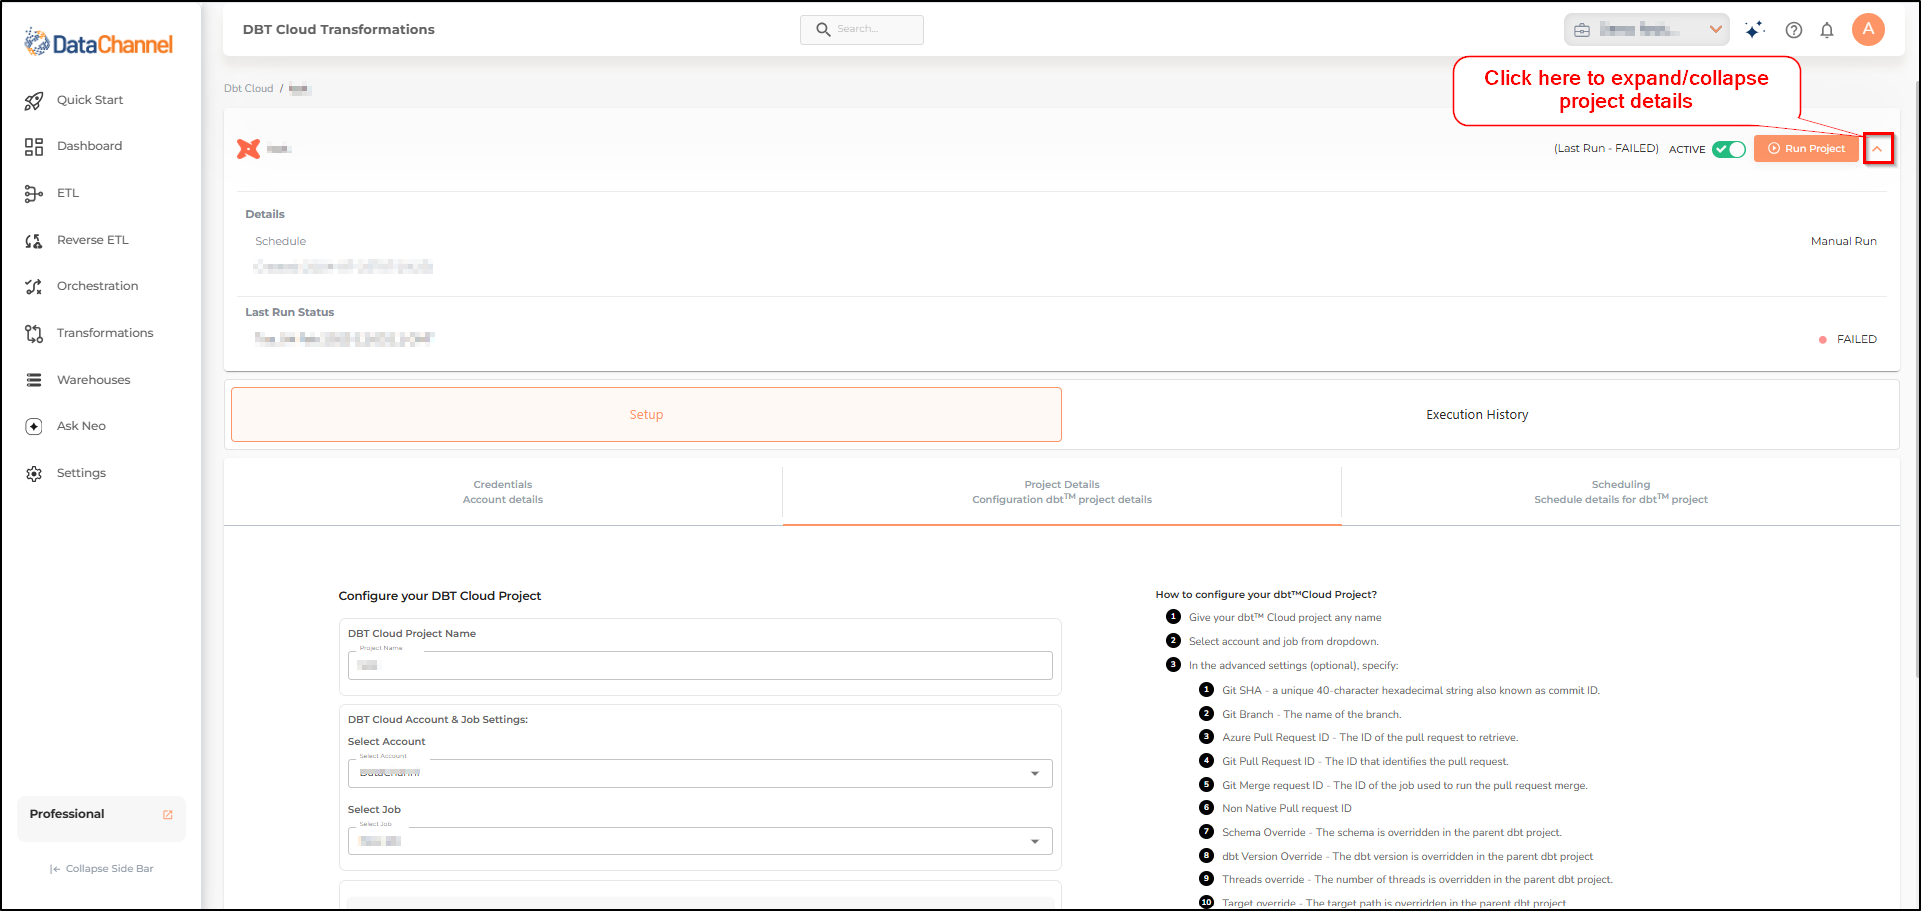Image resolution: width=1921 pixels, height=911 pixels.
Task: Open the Select Job dropdown
Action: [700, 841]
